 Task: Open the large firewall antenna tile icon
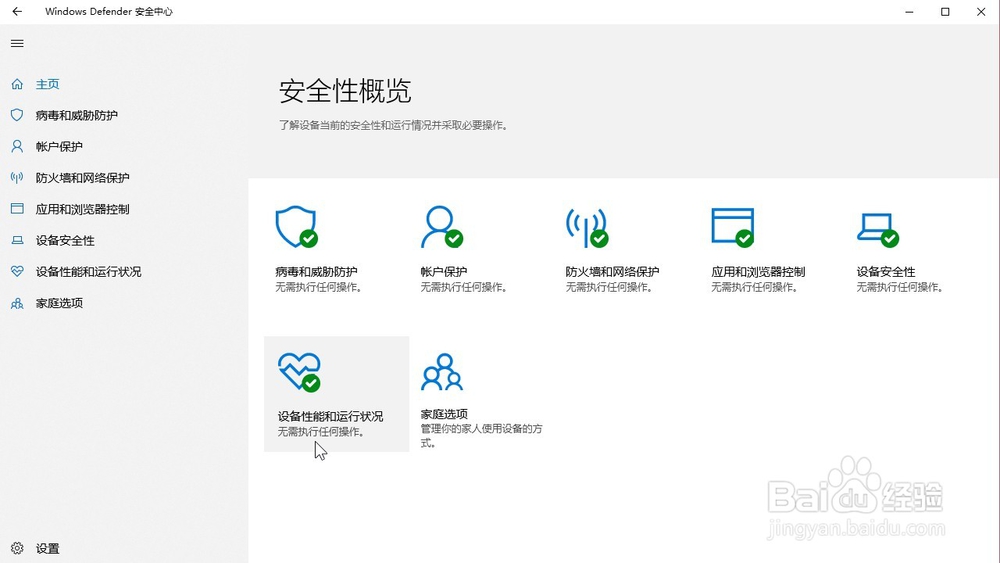tap(587, 227)
